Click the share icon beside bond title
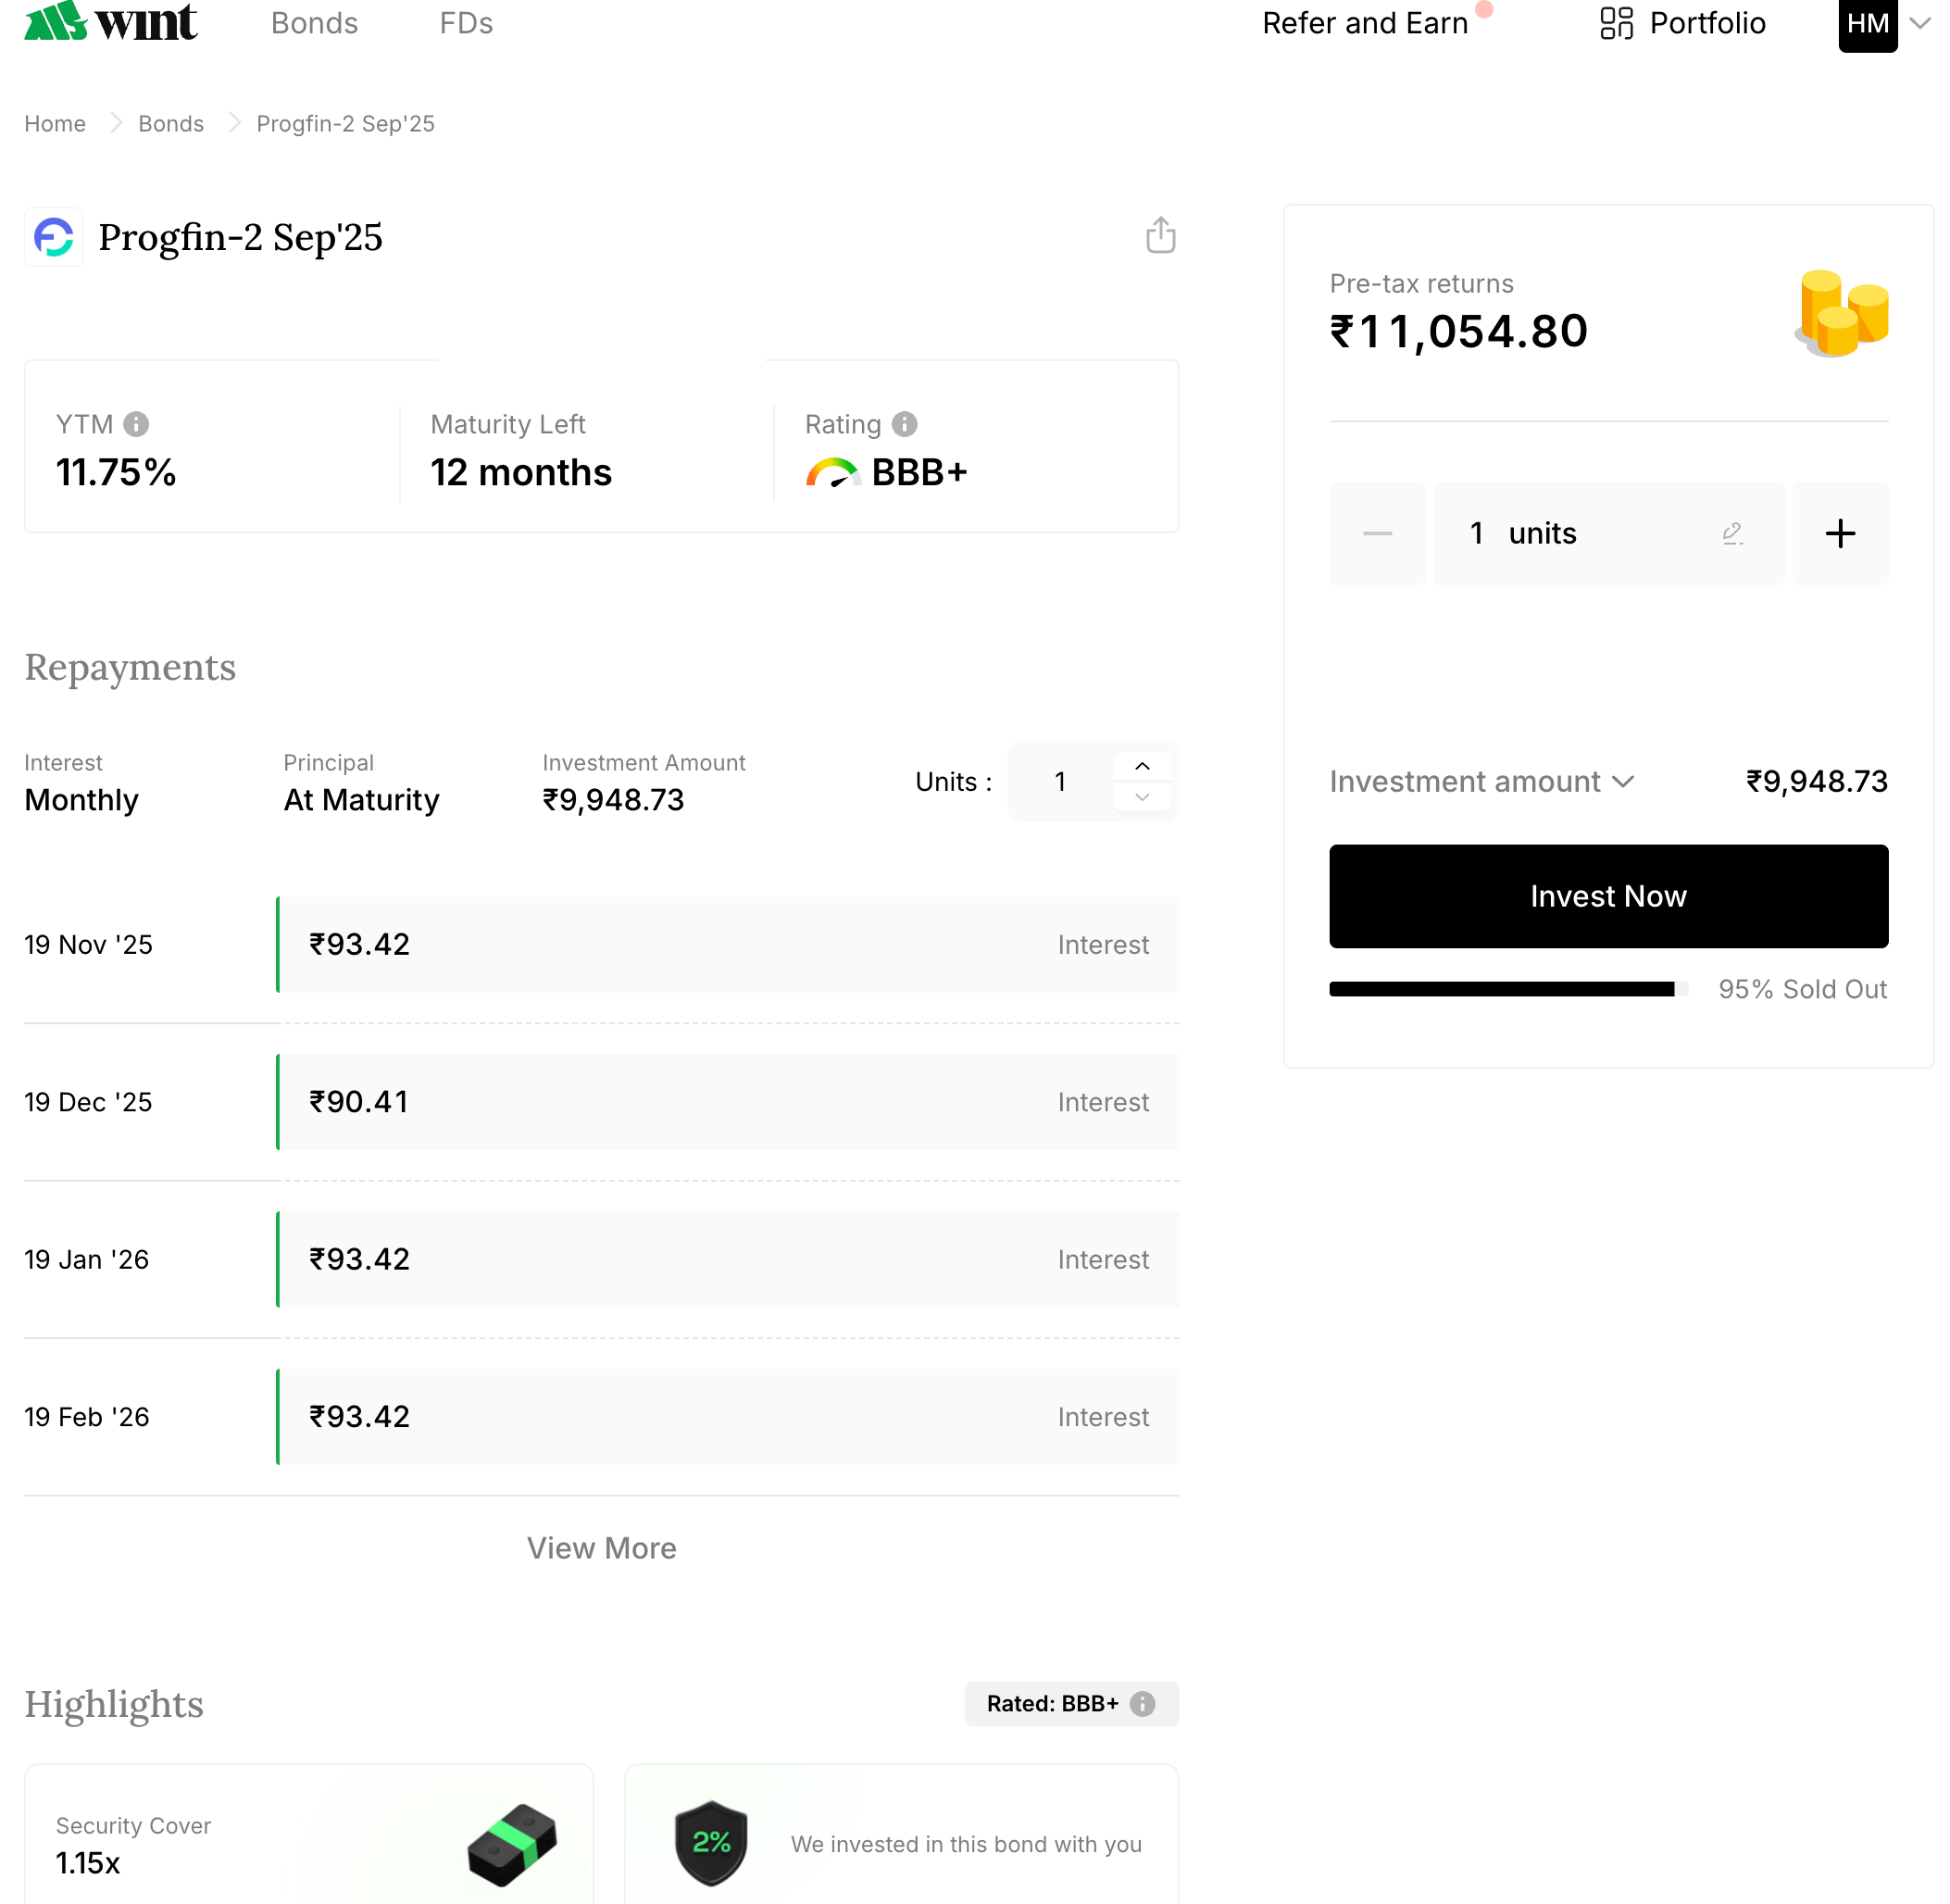The height and width of the screenshot is (1904, 1950). [x=1160, y=236]
